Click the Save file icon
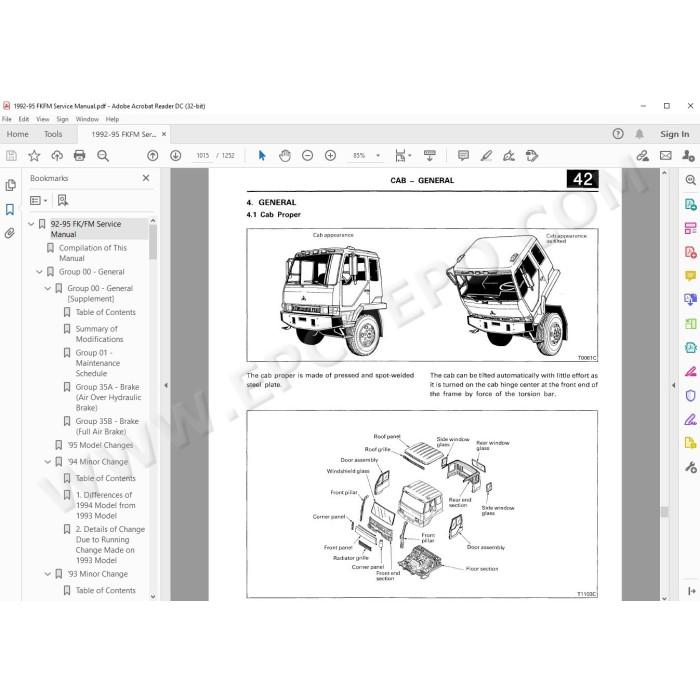This screenshot has width=700, height=700. coord(11,156)
